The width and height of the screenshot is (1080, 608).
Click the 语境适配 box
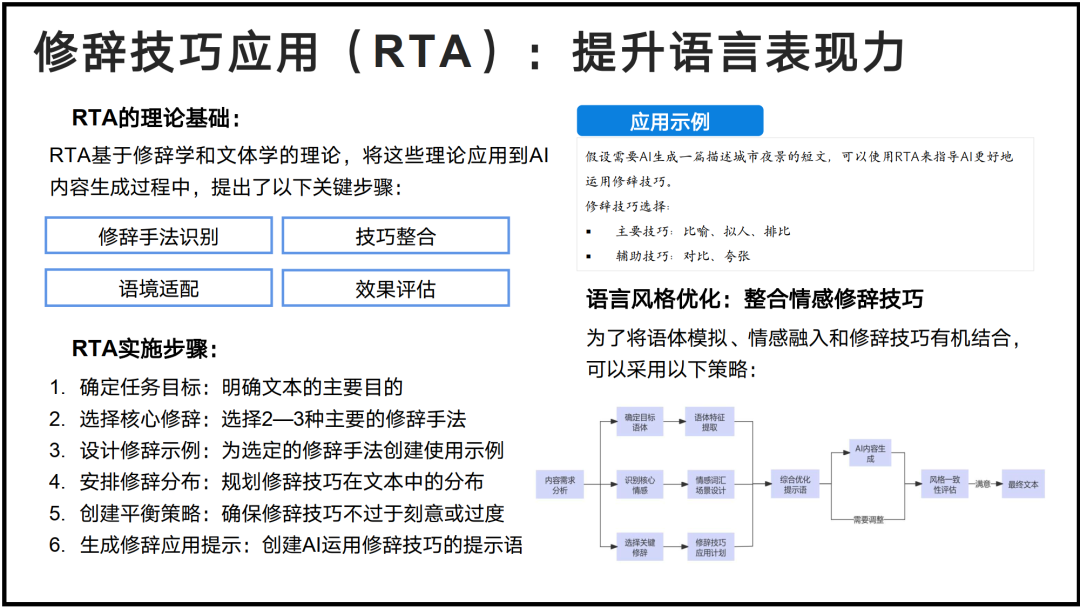(158, 289)
